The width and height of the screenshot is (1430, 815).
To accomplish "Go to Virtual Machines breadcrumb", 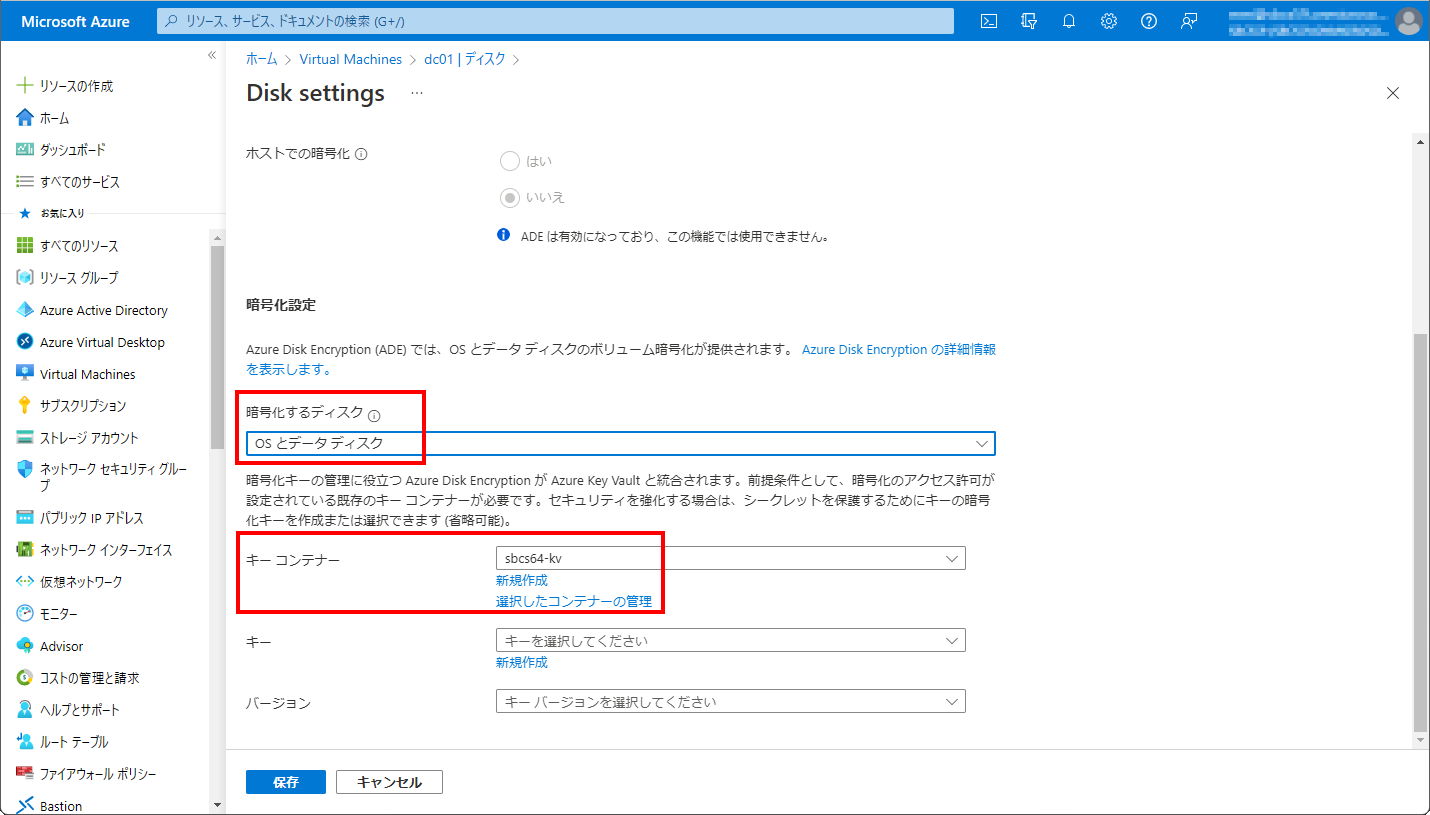I will coord(351,59).
